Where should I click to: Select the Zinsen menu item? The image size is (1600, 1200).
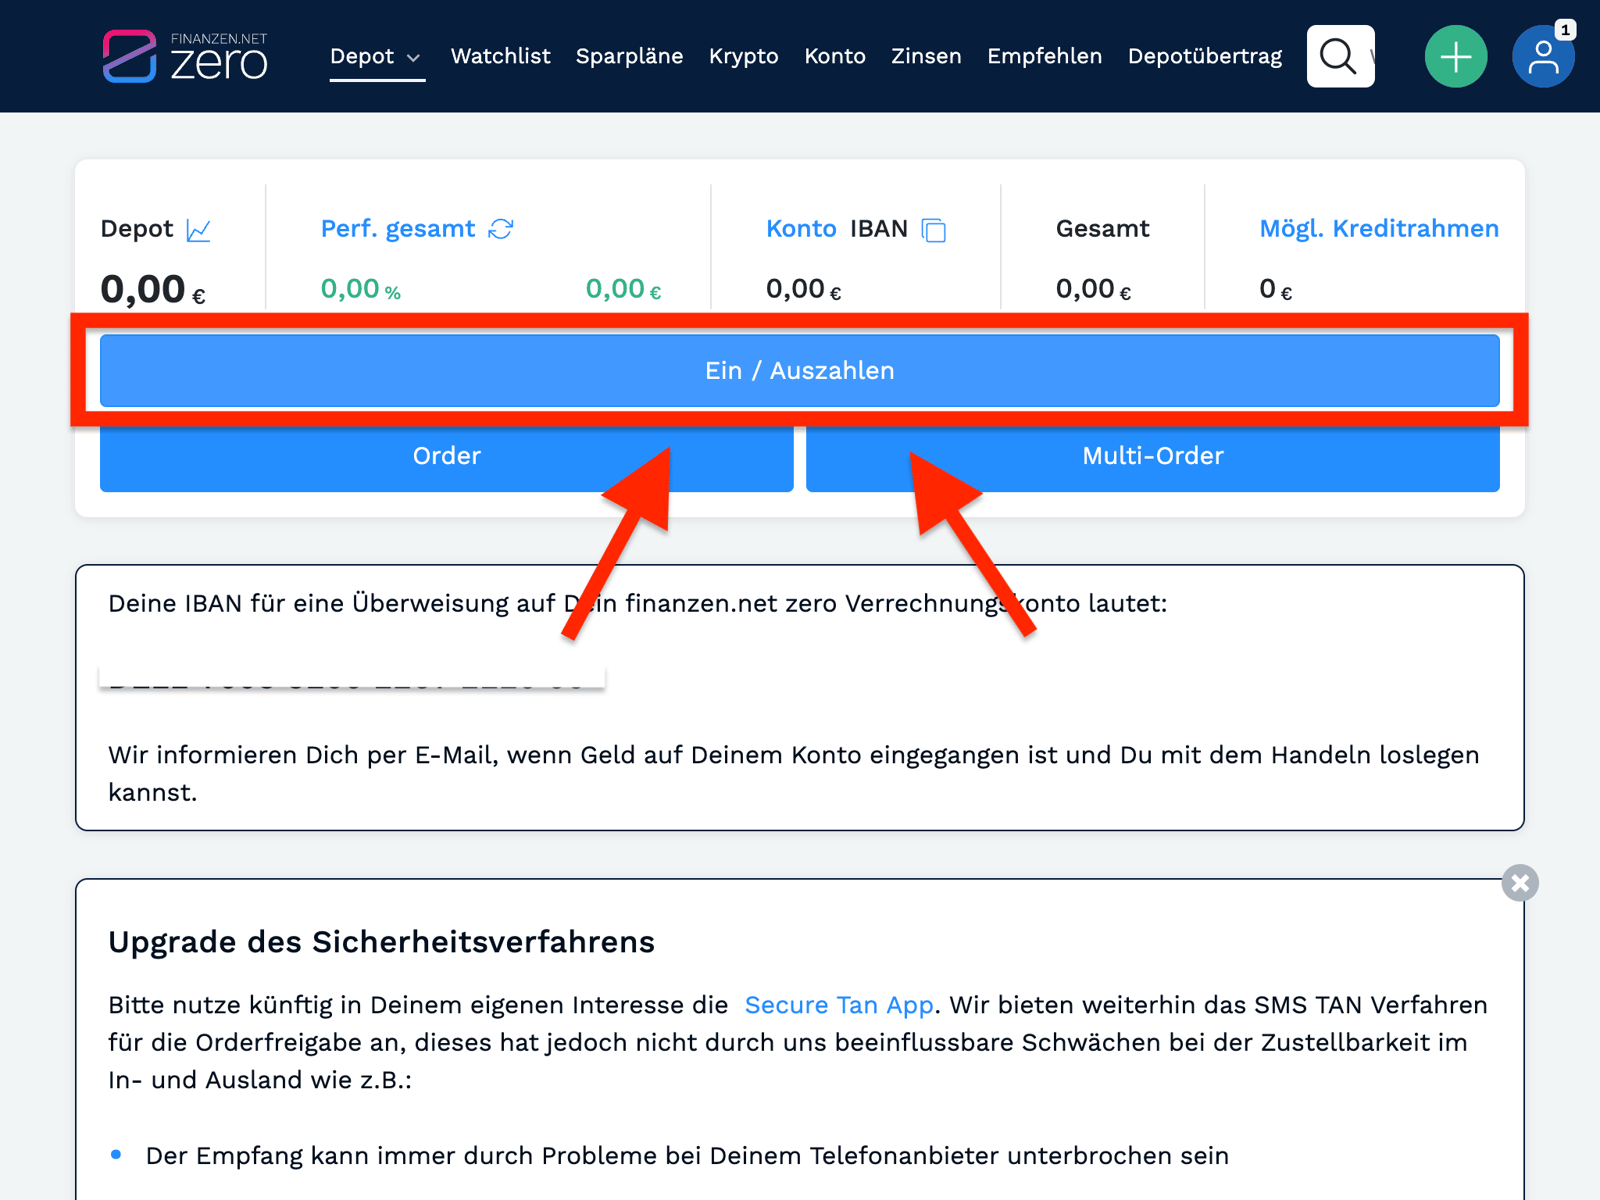[926, 56]
